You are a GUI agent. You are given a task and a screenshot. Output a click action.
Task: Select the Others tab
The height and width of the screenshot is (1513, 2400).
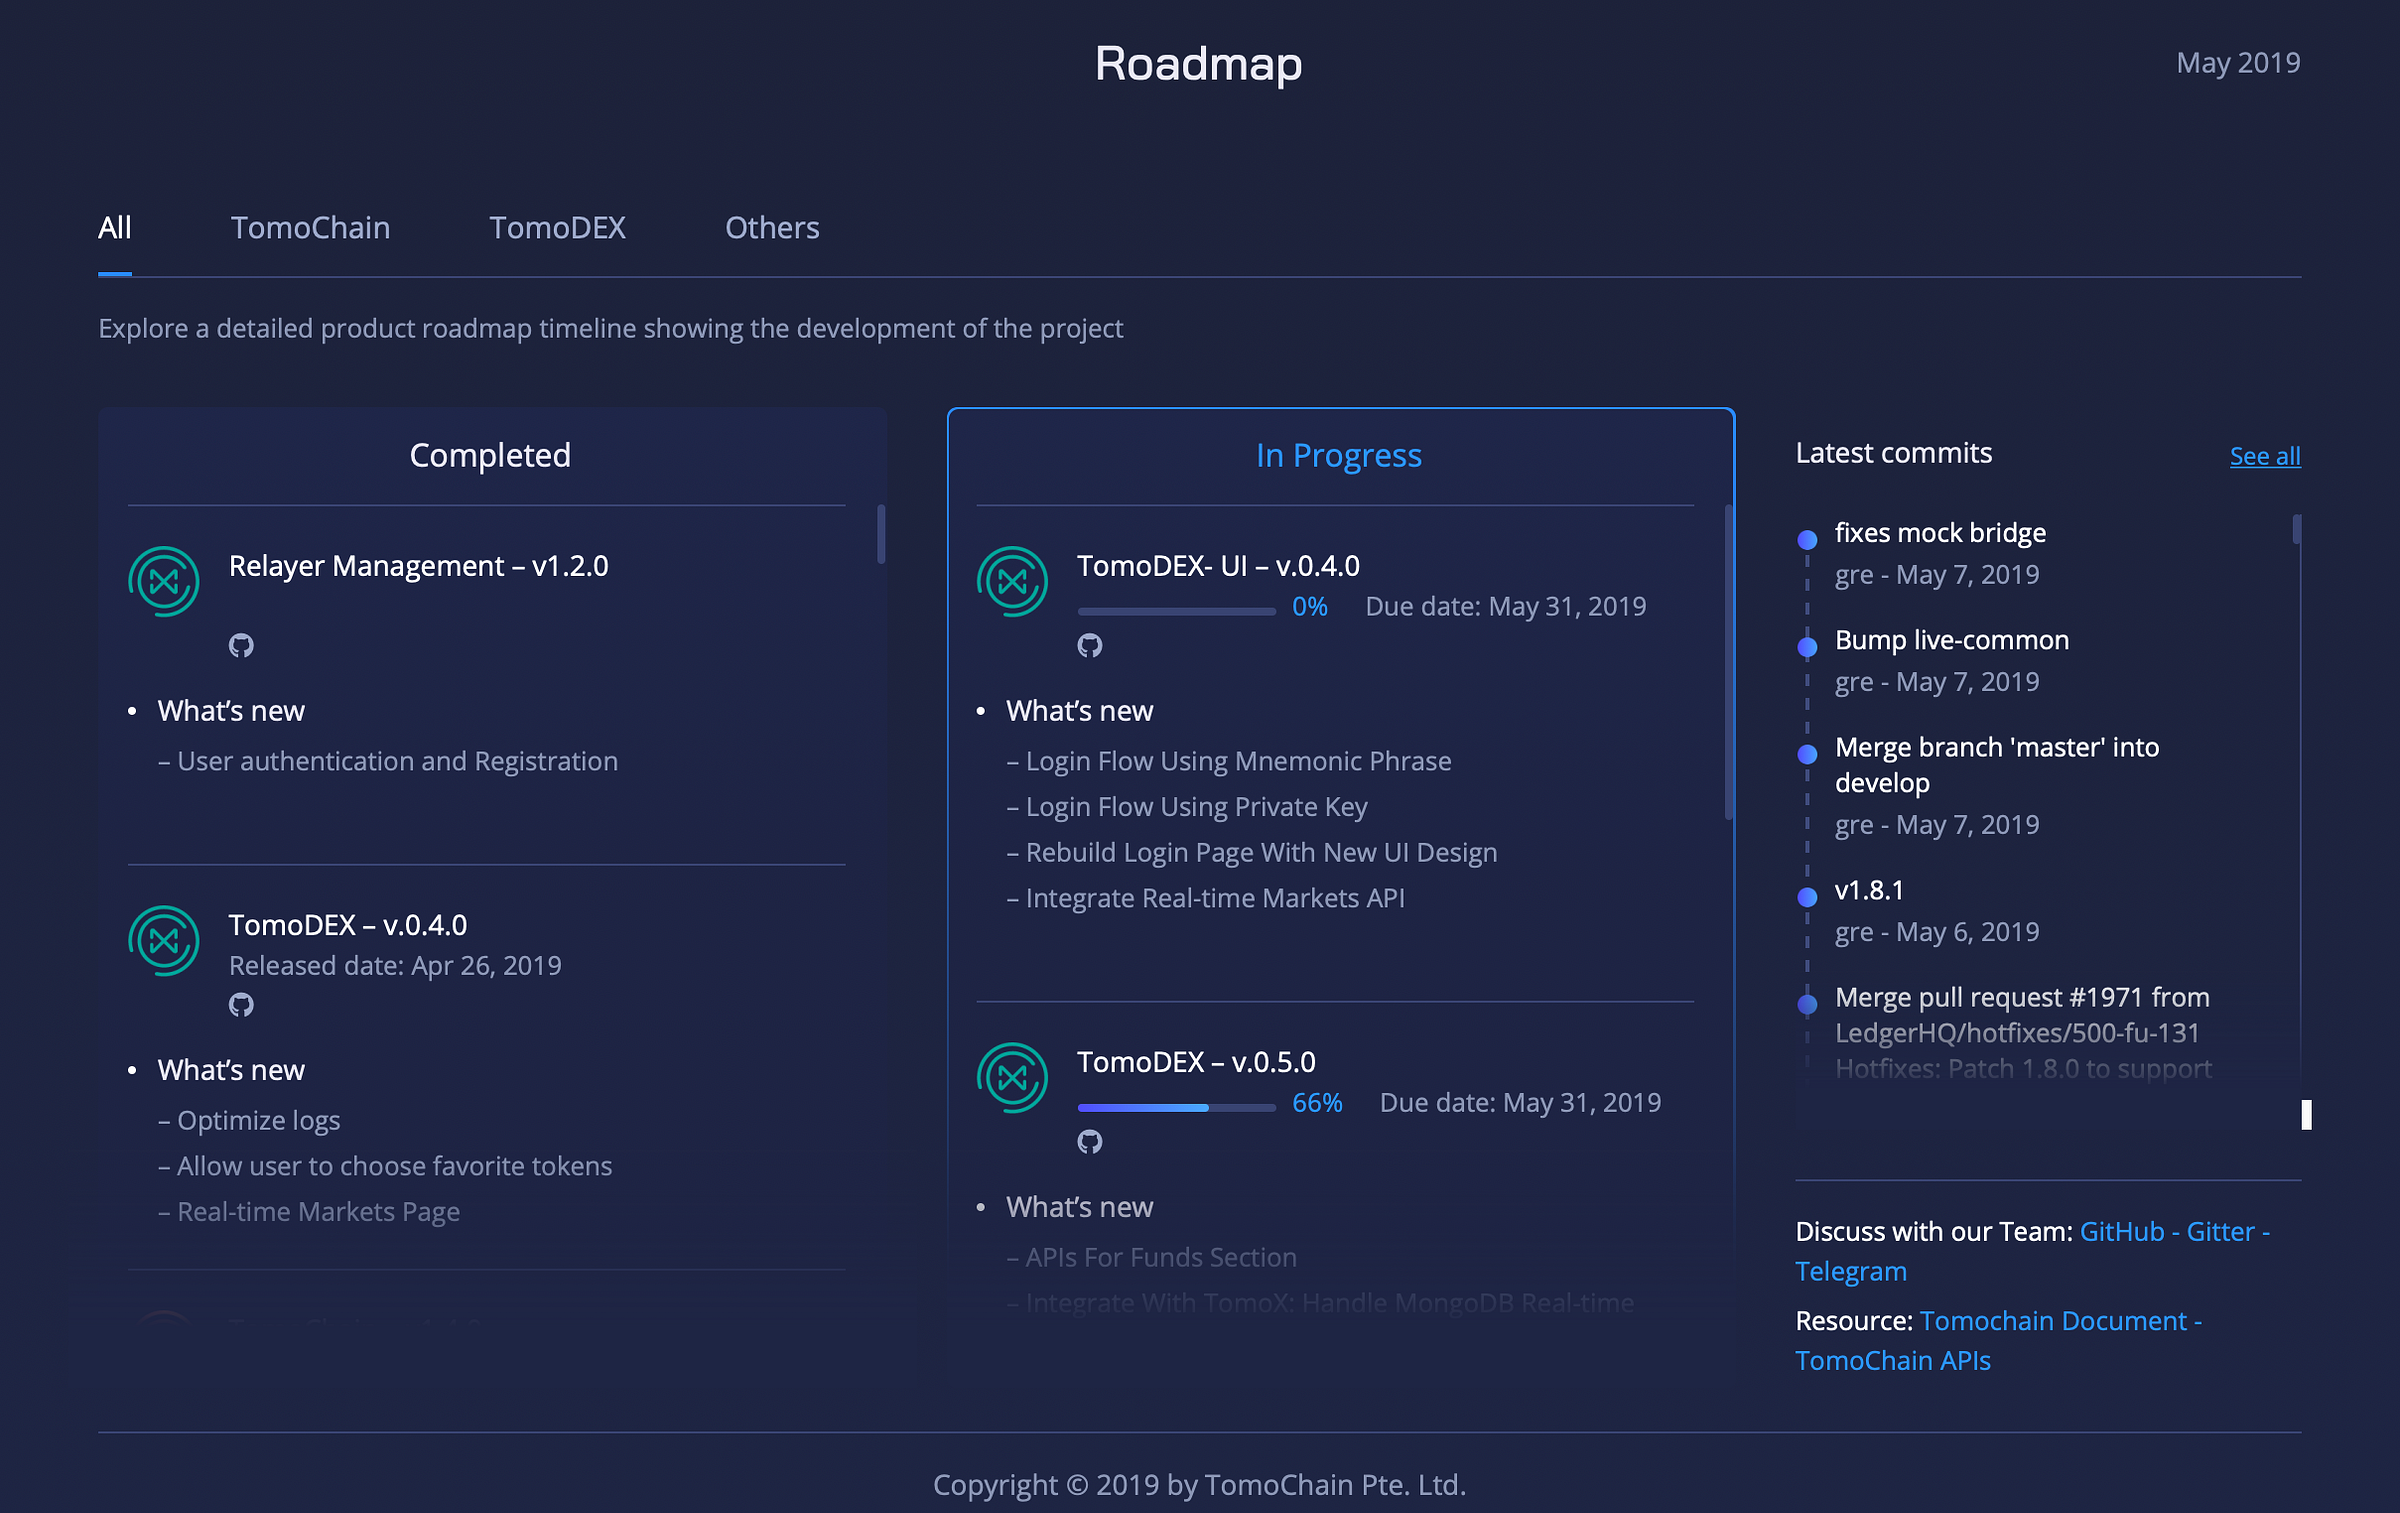(772, 228)
